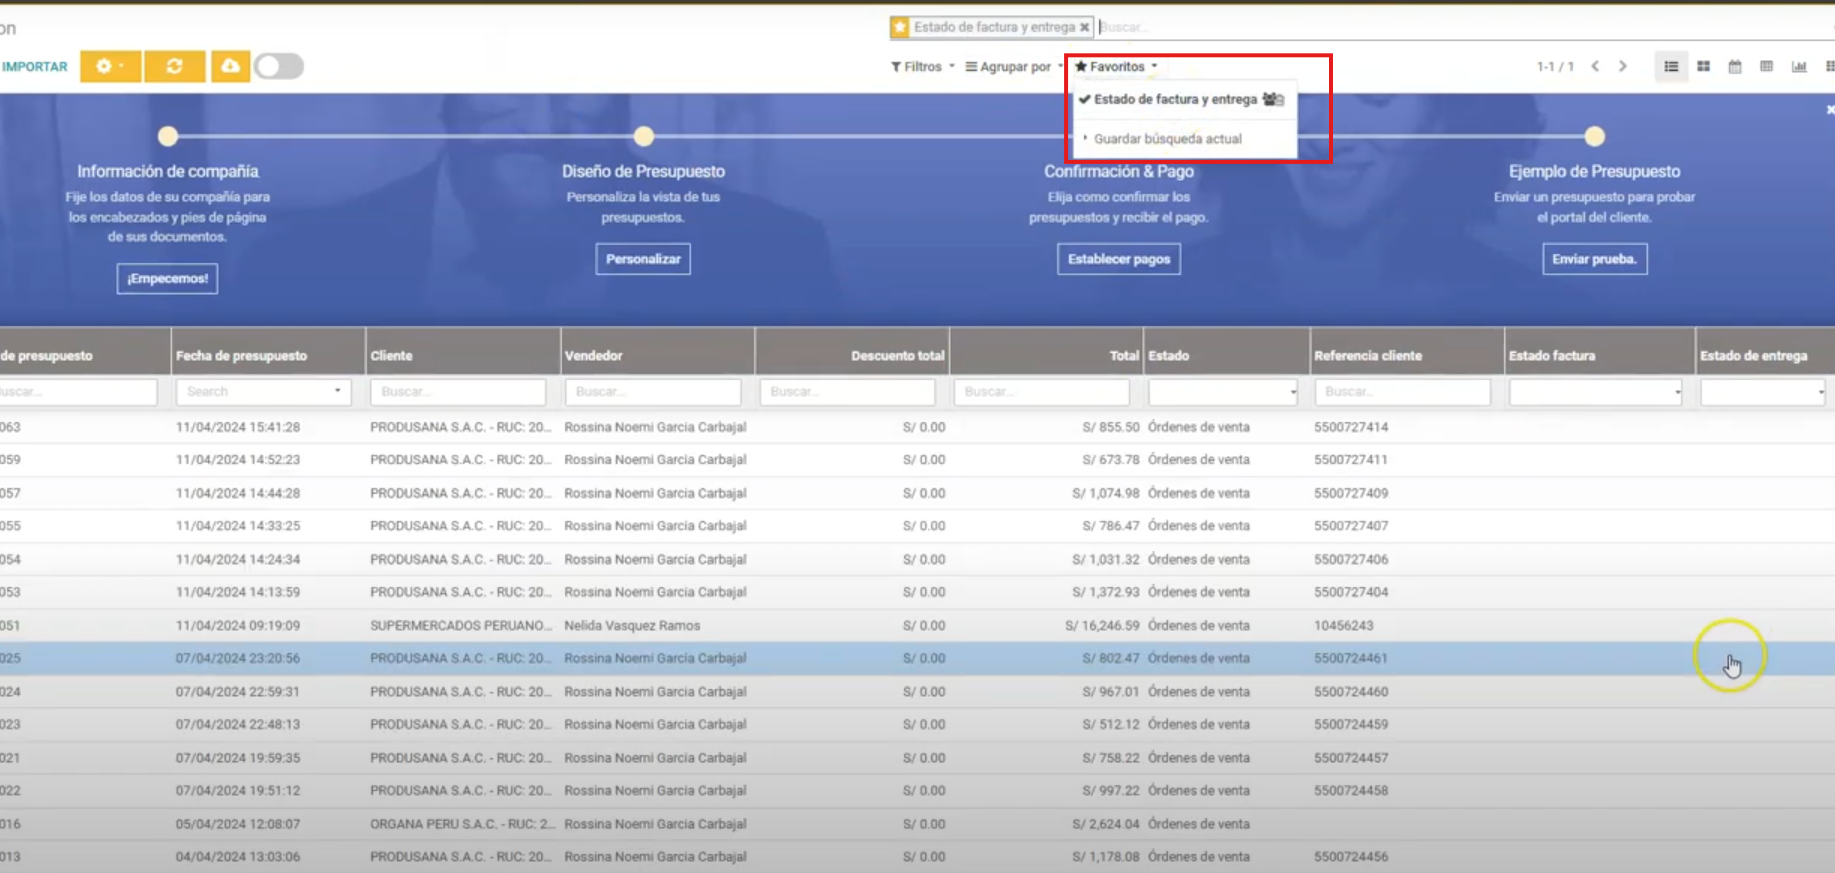Switch to kanban view icon
Viewport: 1835px width, 873px height.
pyautogui.click(x=1703, y=66)
